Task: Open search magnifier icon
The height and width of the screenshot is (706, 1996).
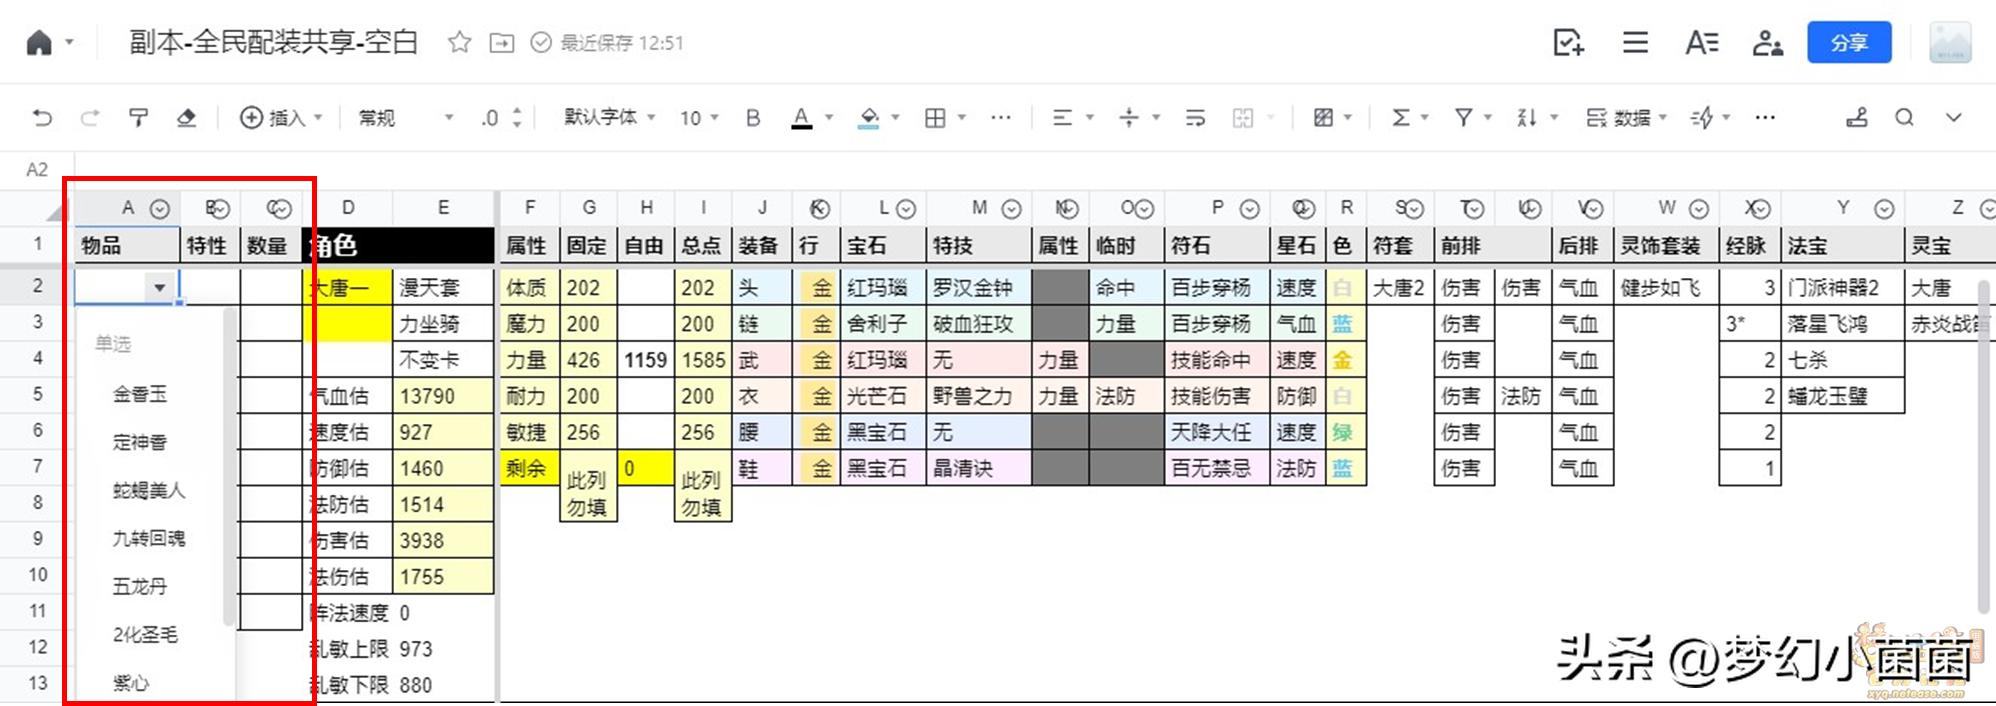Action: (1904, 118)
